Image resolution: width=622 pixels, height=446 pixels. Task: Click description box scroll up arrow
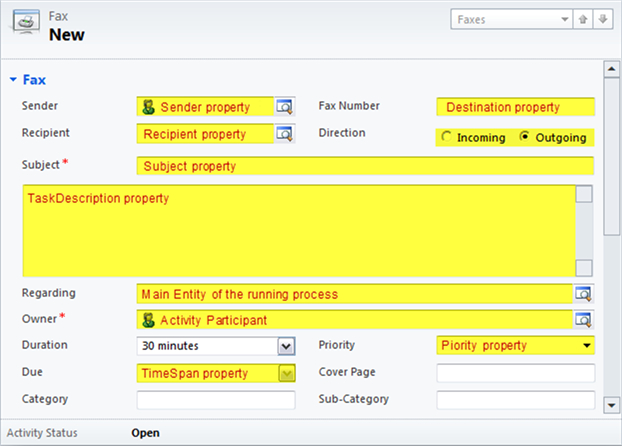point(584,194)
